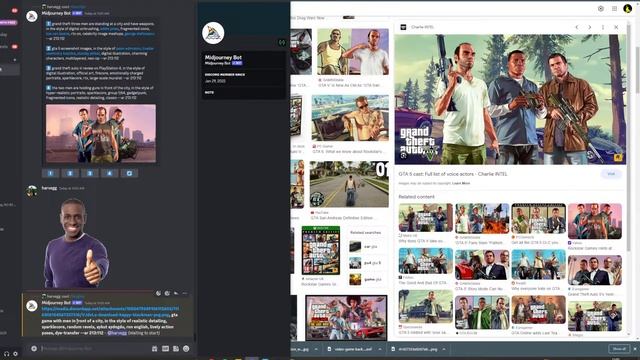Close the browser downloads bar
Screen dimensions: 640x360
(x=636, y=349)
